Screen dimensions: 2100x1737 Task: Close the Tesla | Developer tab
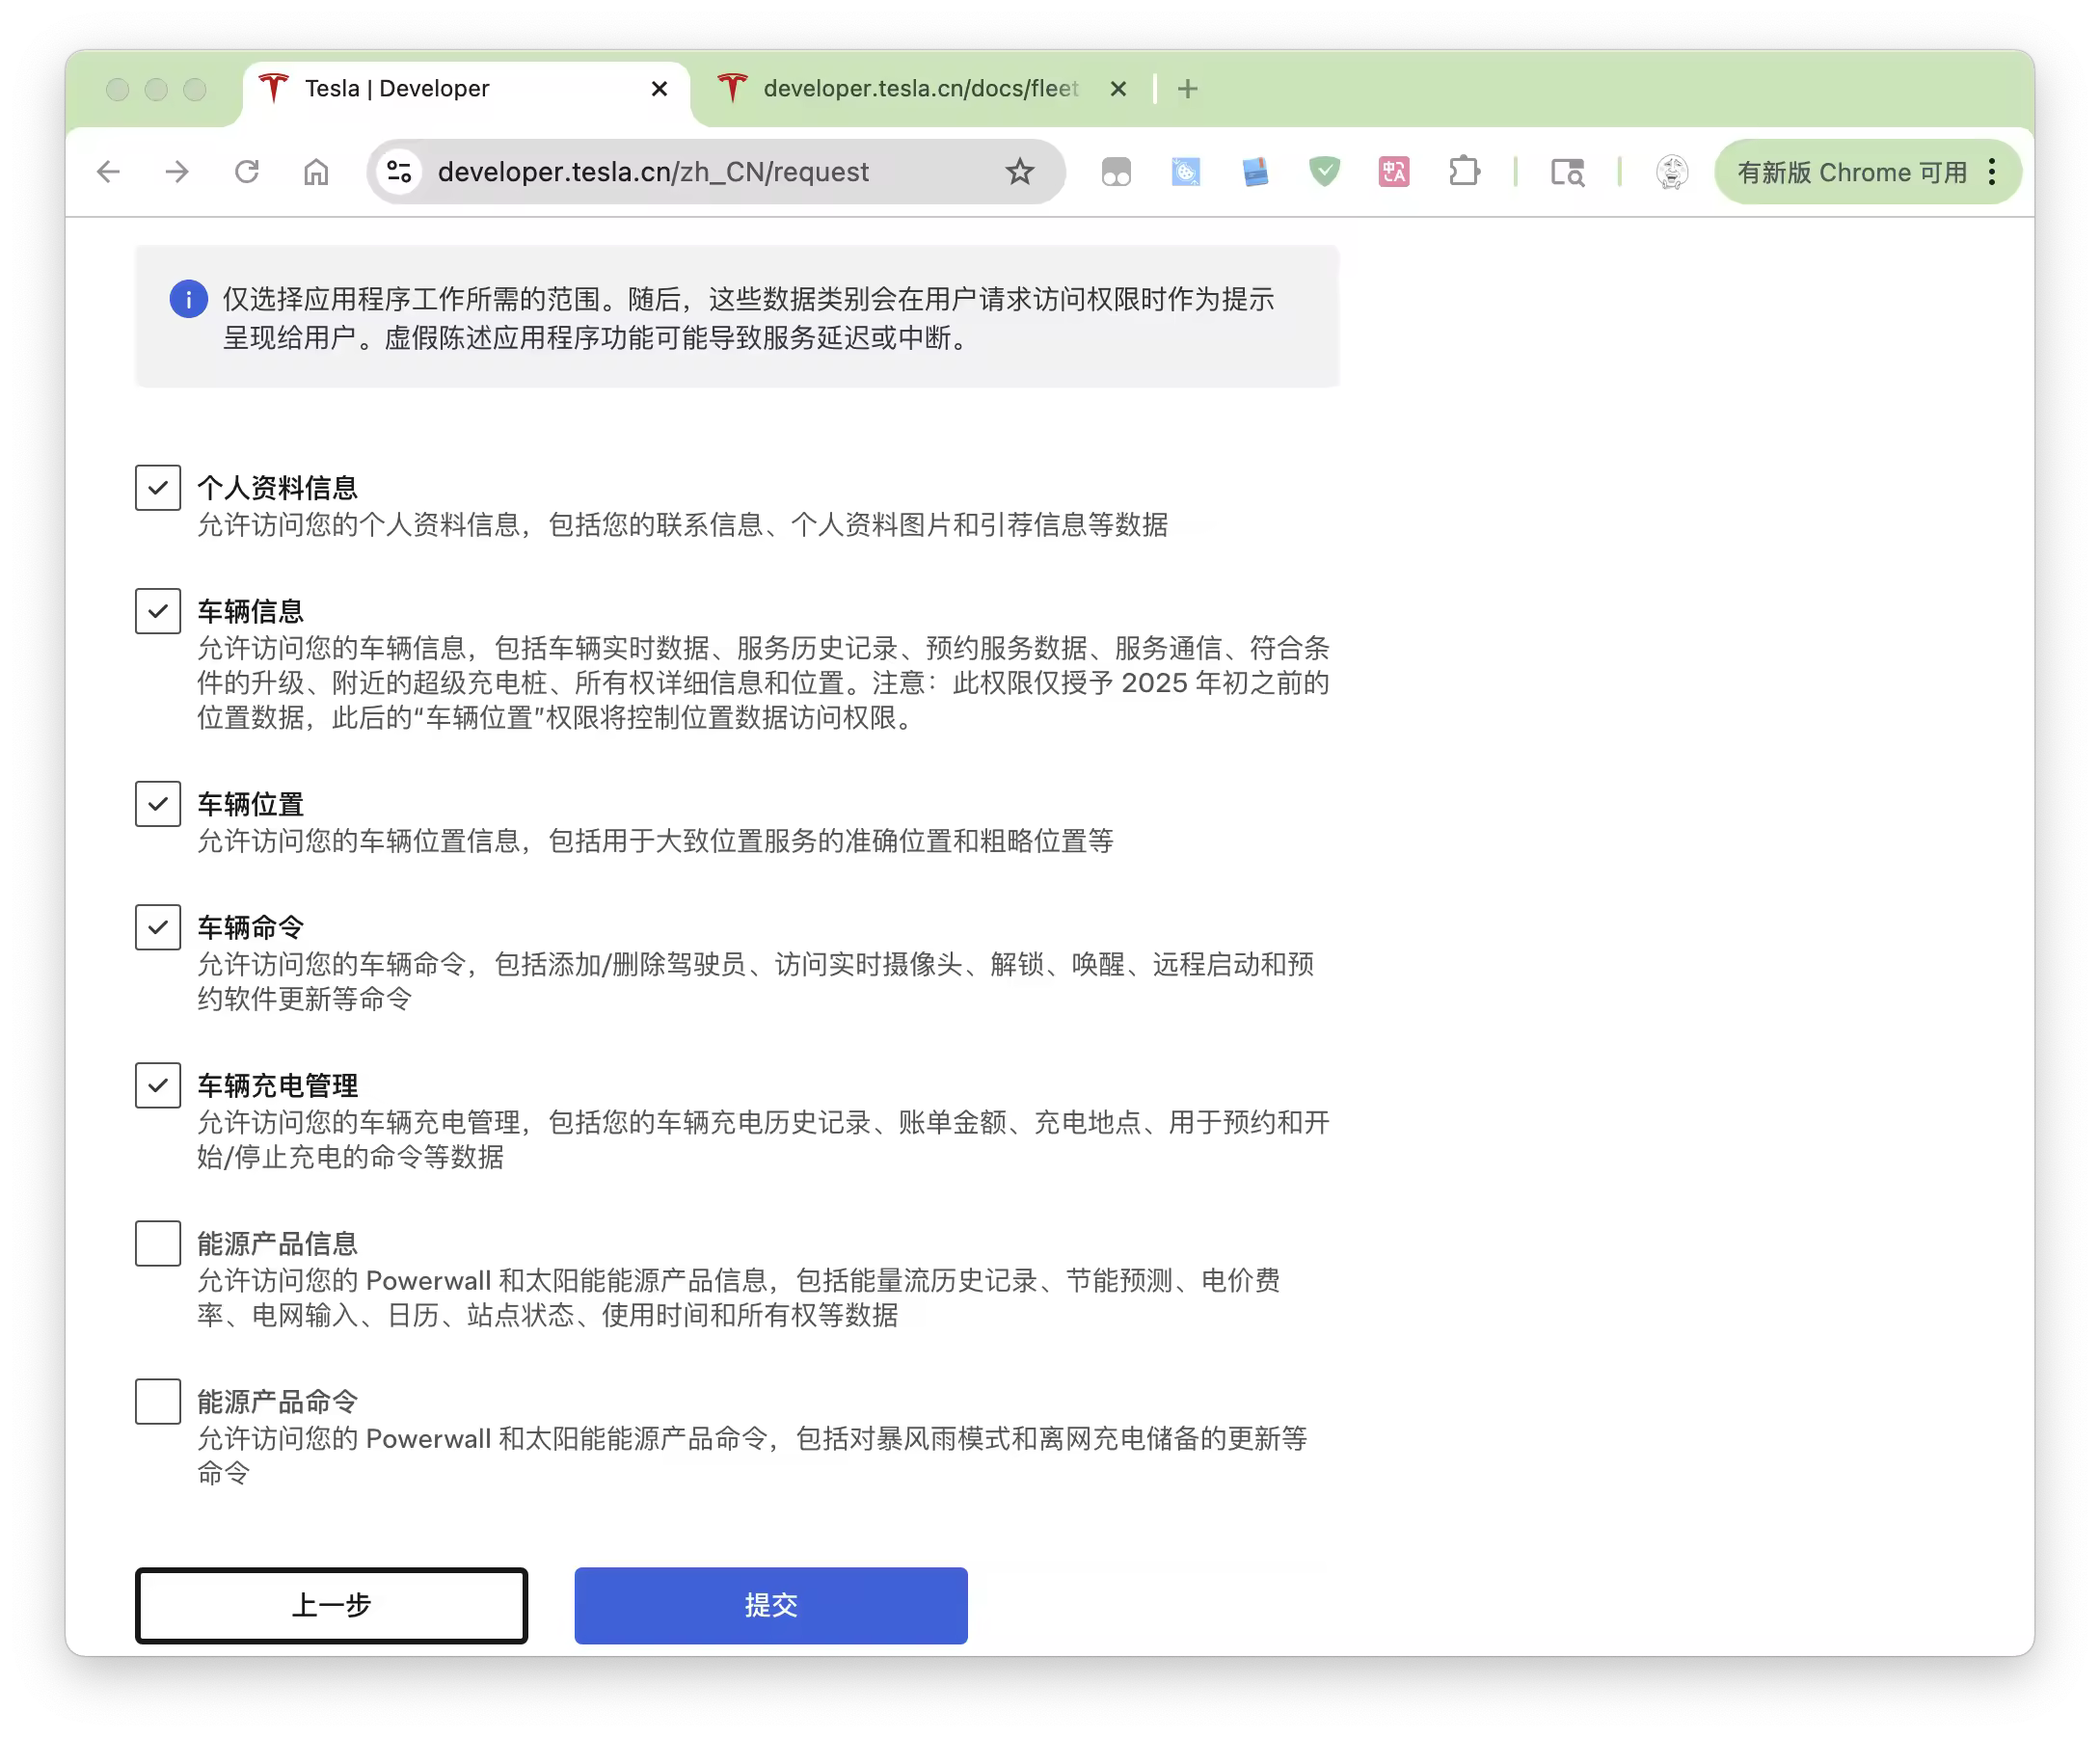tap(659, 89)
